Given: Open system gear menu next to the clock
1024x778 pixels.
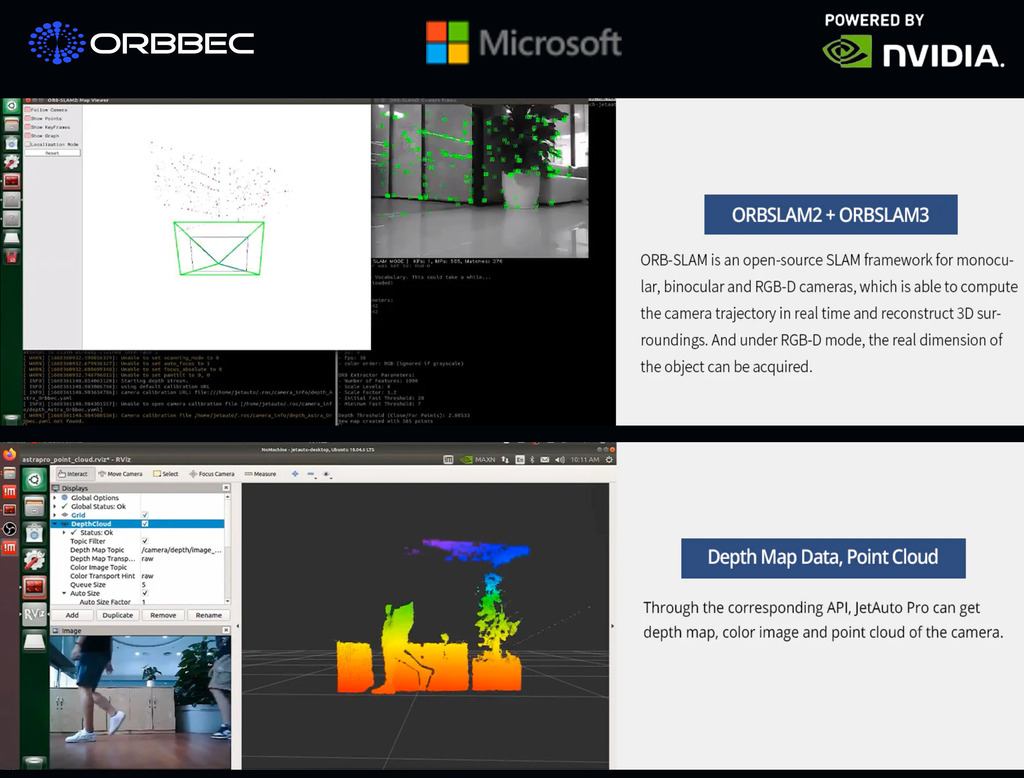Looking at the screenshot, I should [609, 459].
